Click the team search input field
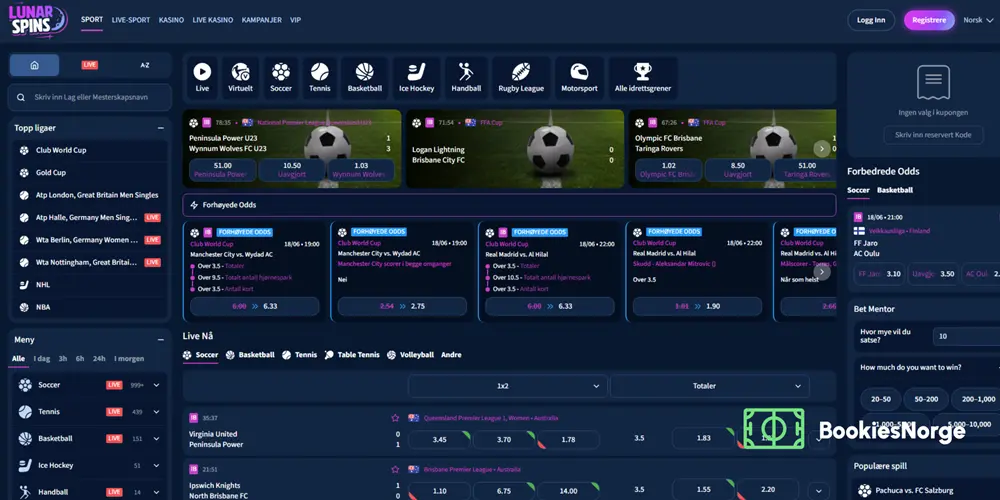 [x=90, y=98]
